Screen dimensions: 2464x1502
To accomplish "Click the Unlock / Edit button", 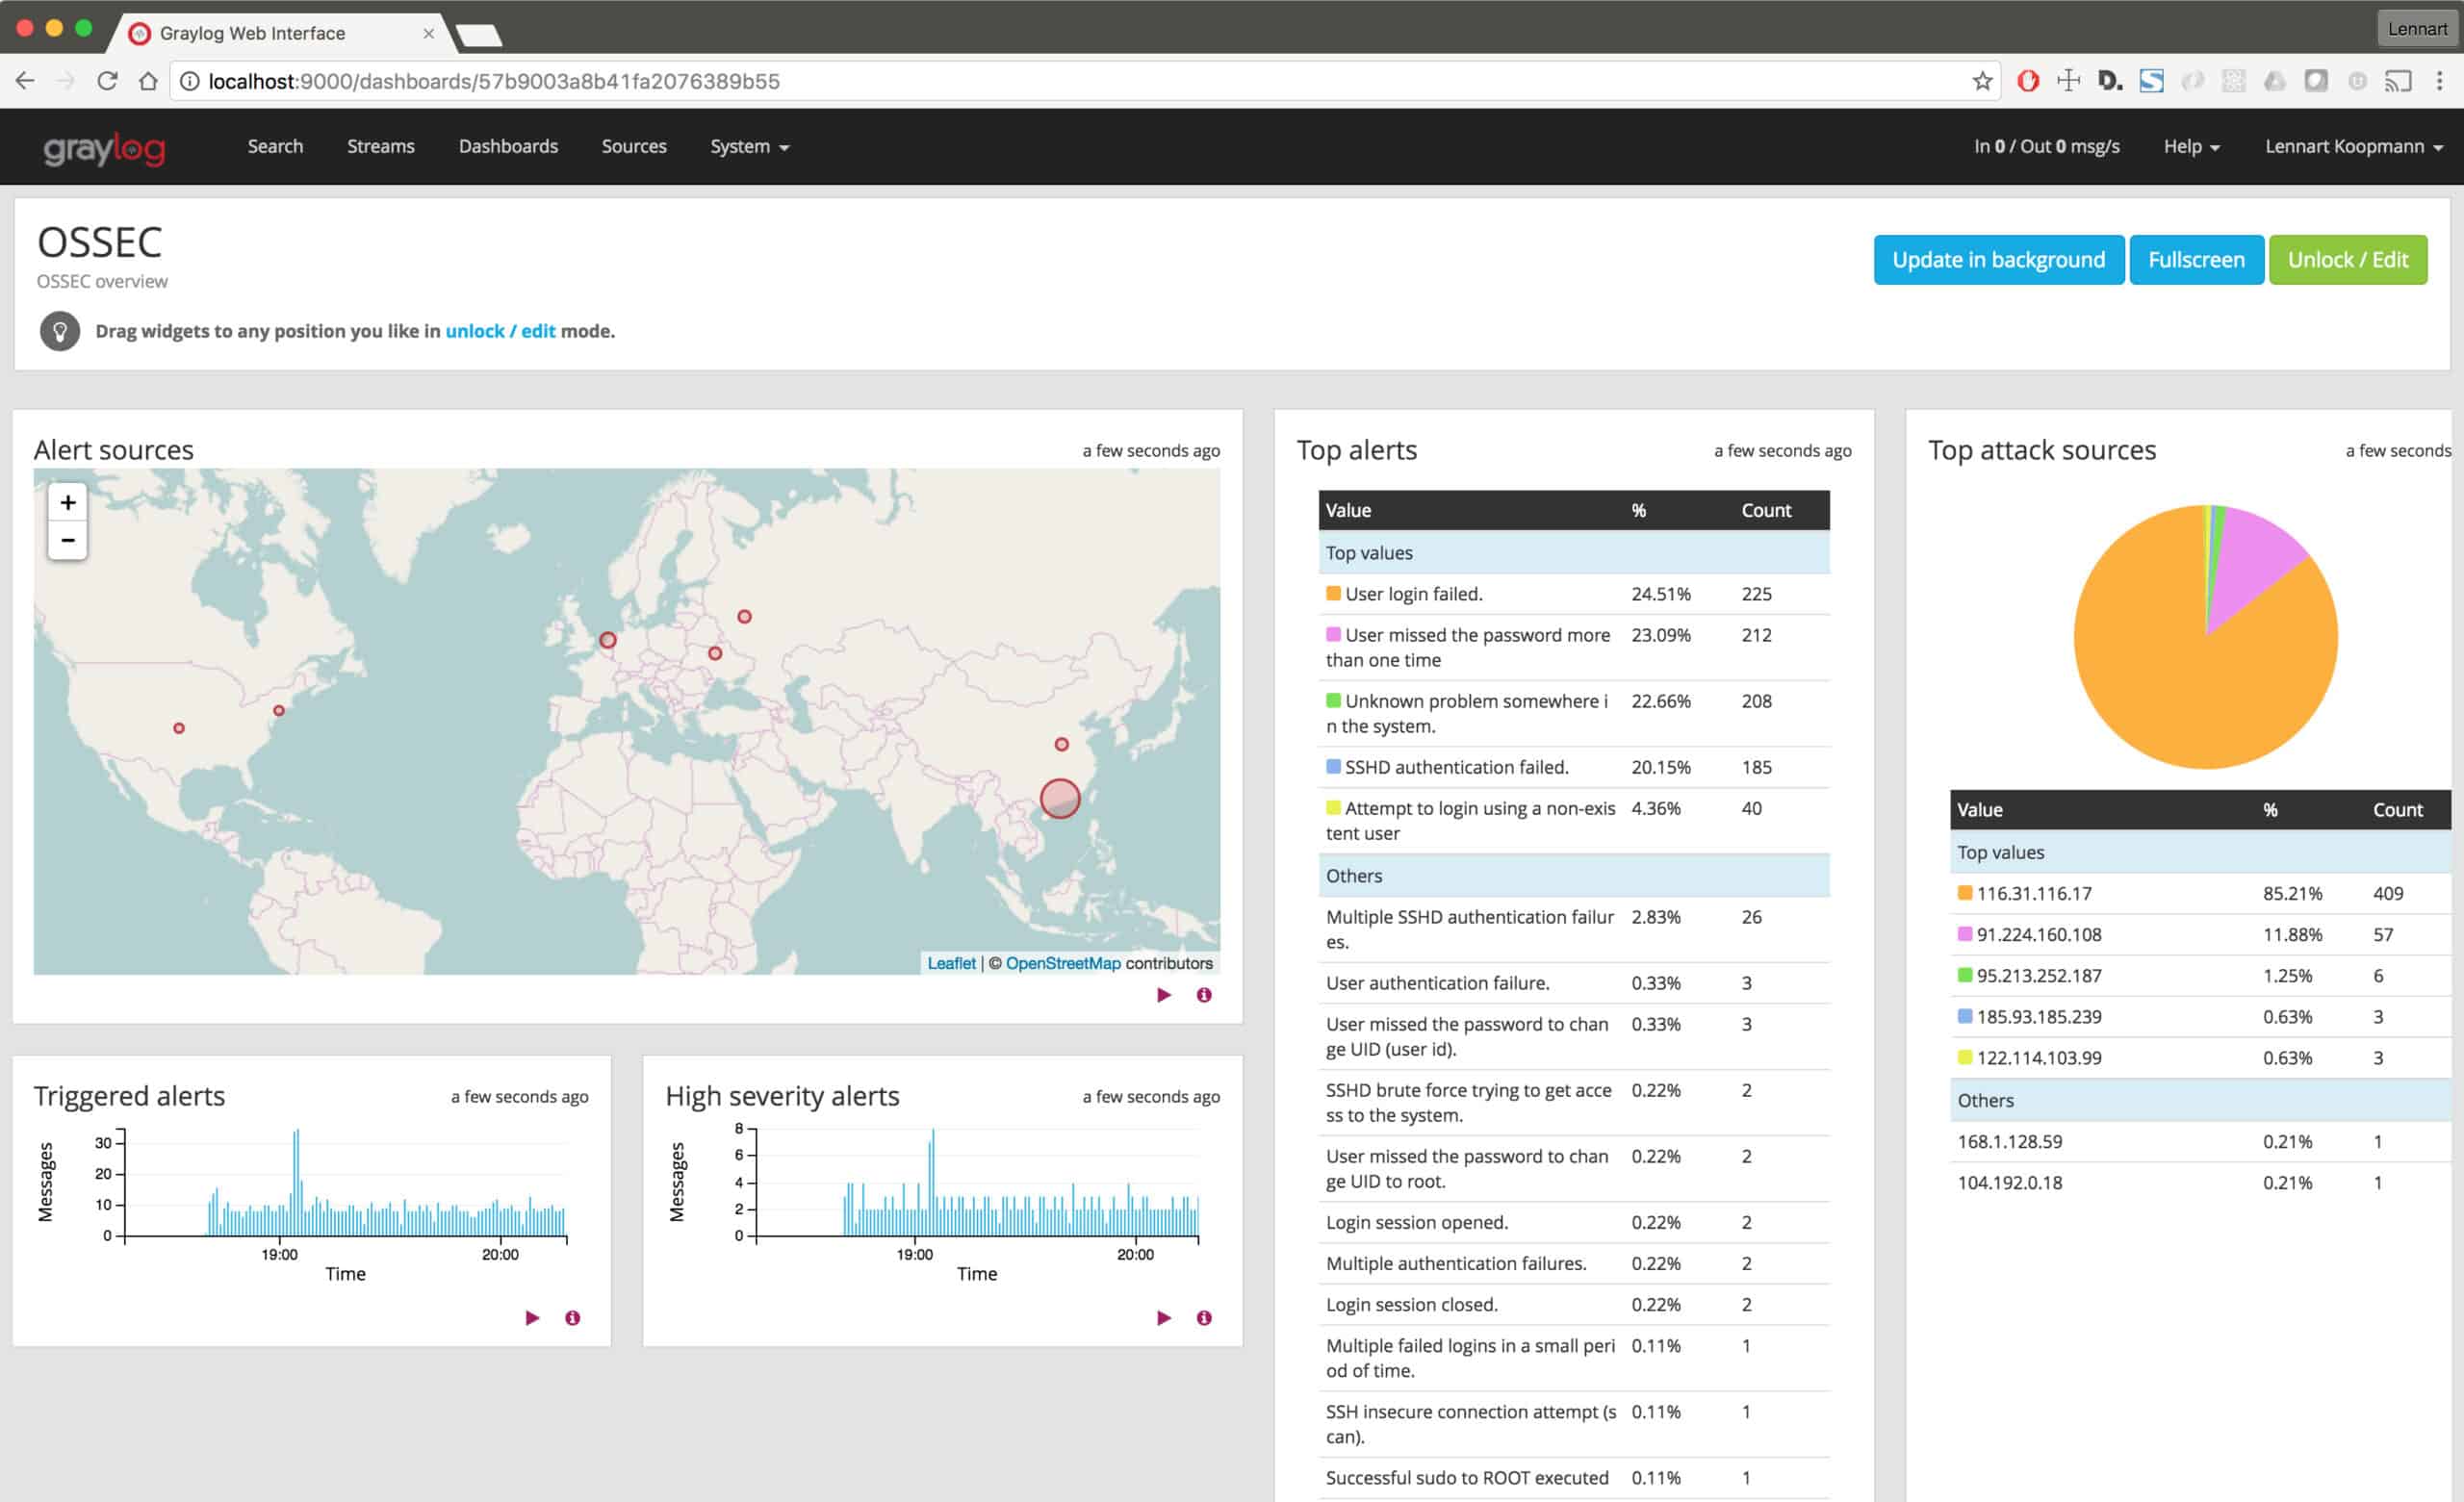I will click(2347, 260).
